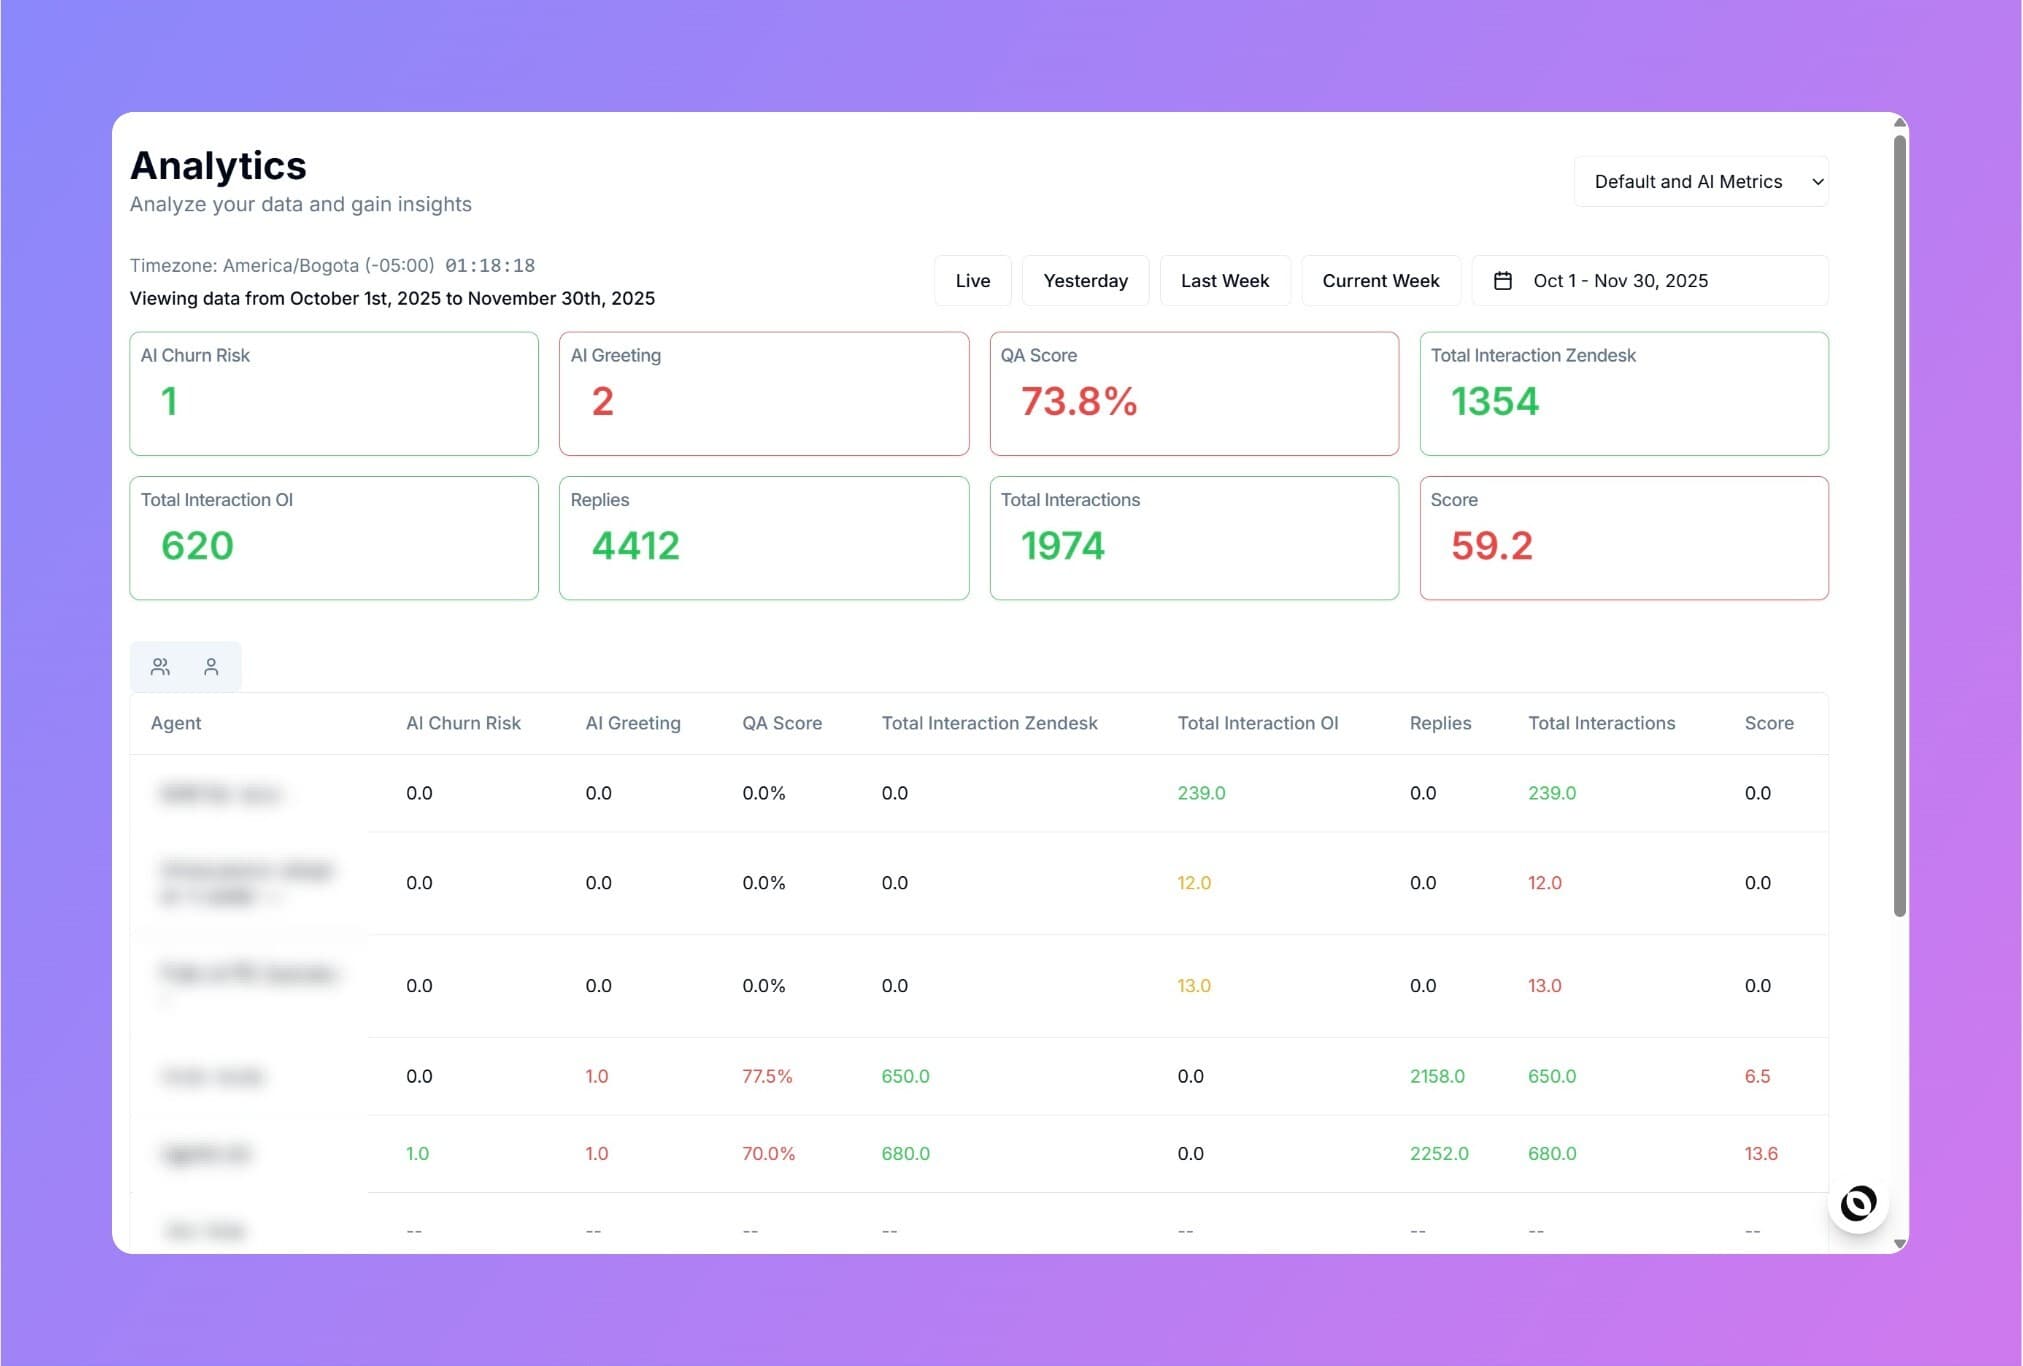Click the scroll-down arrow at the scrollbar bottom
This screenshot has width=2023, height=1366.
(x=1897, y=1245)
